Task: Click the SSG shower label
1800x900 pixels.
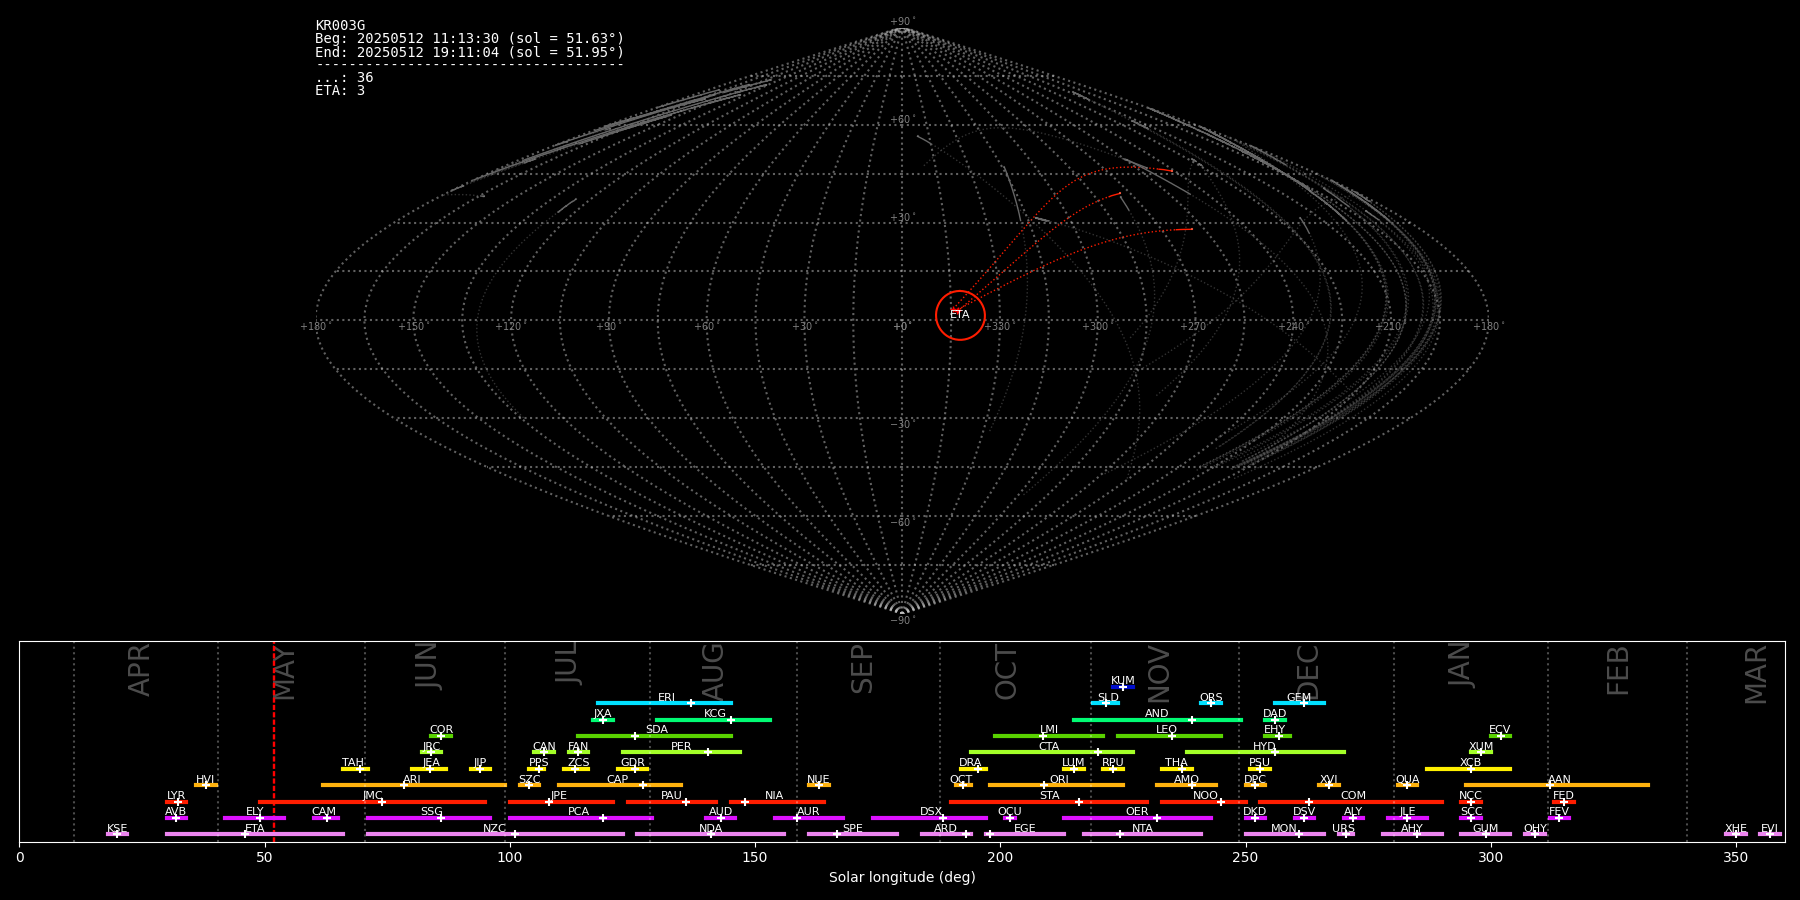Action: click(x=431, y=812)
